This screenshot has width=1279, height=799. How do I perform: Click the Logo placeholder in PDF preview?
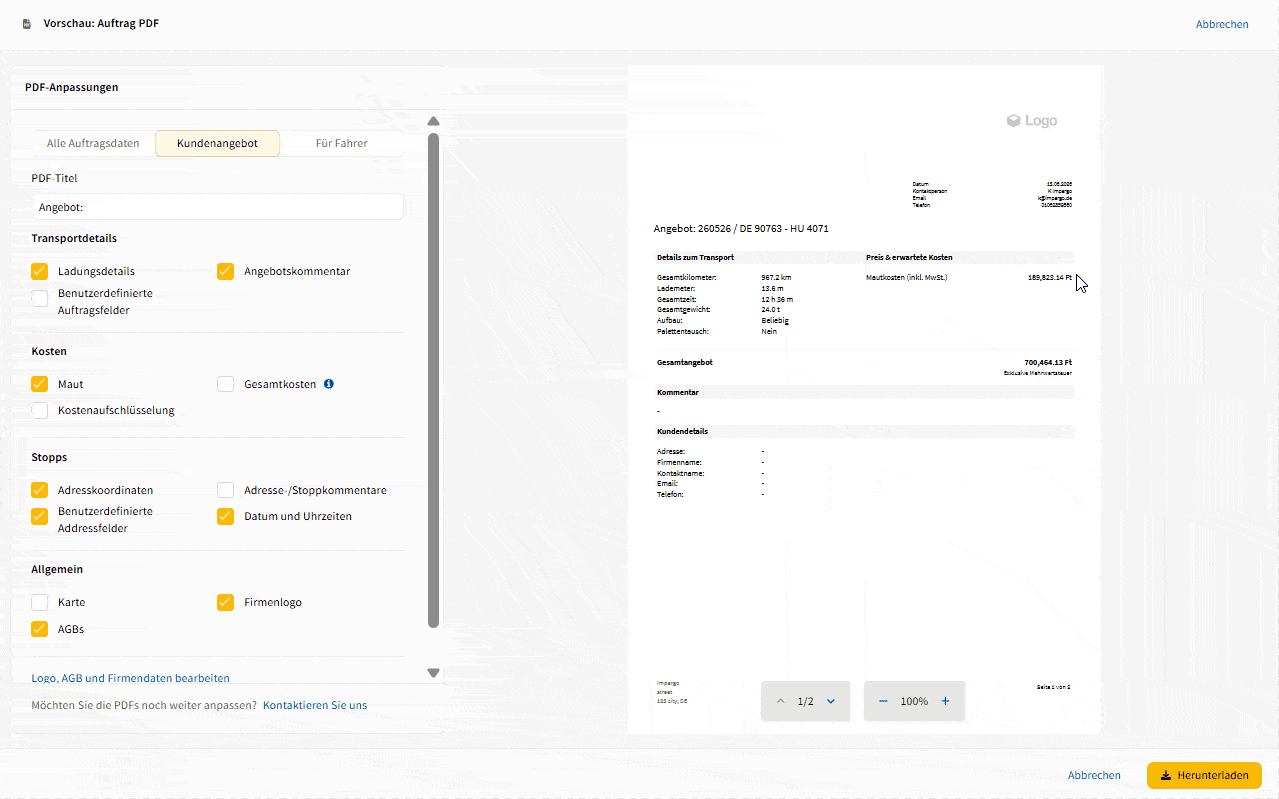(x=1031, y=121)
